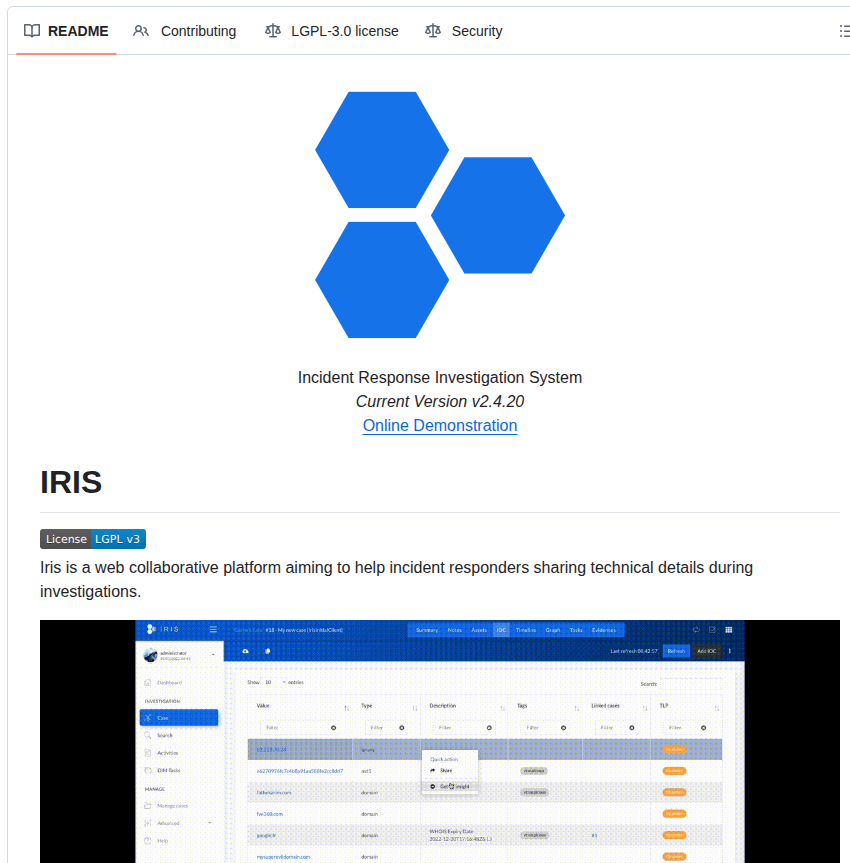Click Manage cases in the sidebar
This screenshot has height=863, width=850.
[173, 806]
